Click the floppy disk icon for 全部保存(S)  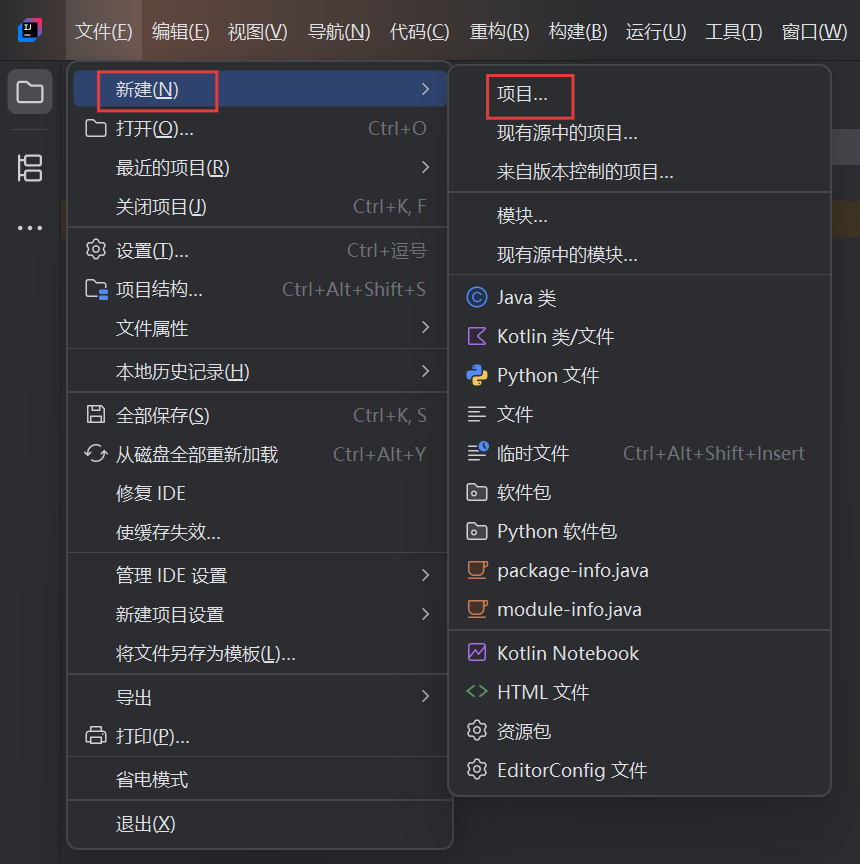(x=96, y=414)
